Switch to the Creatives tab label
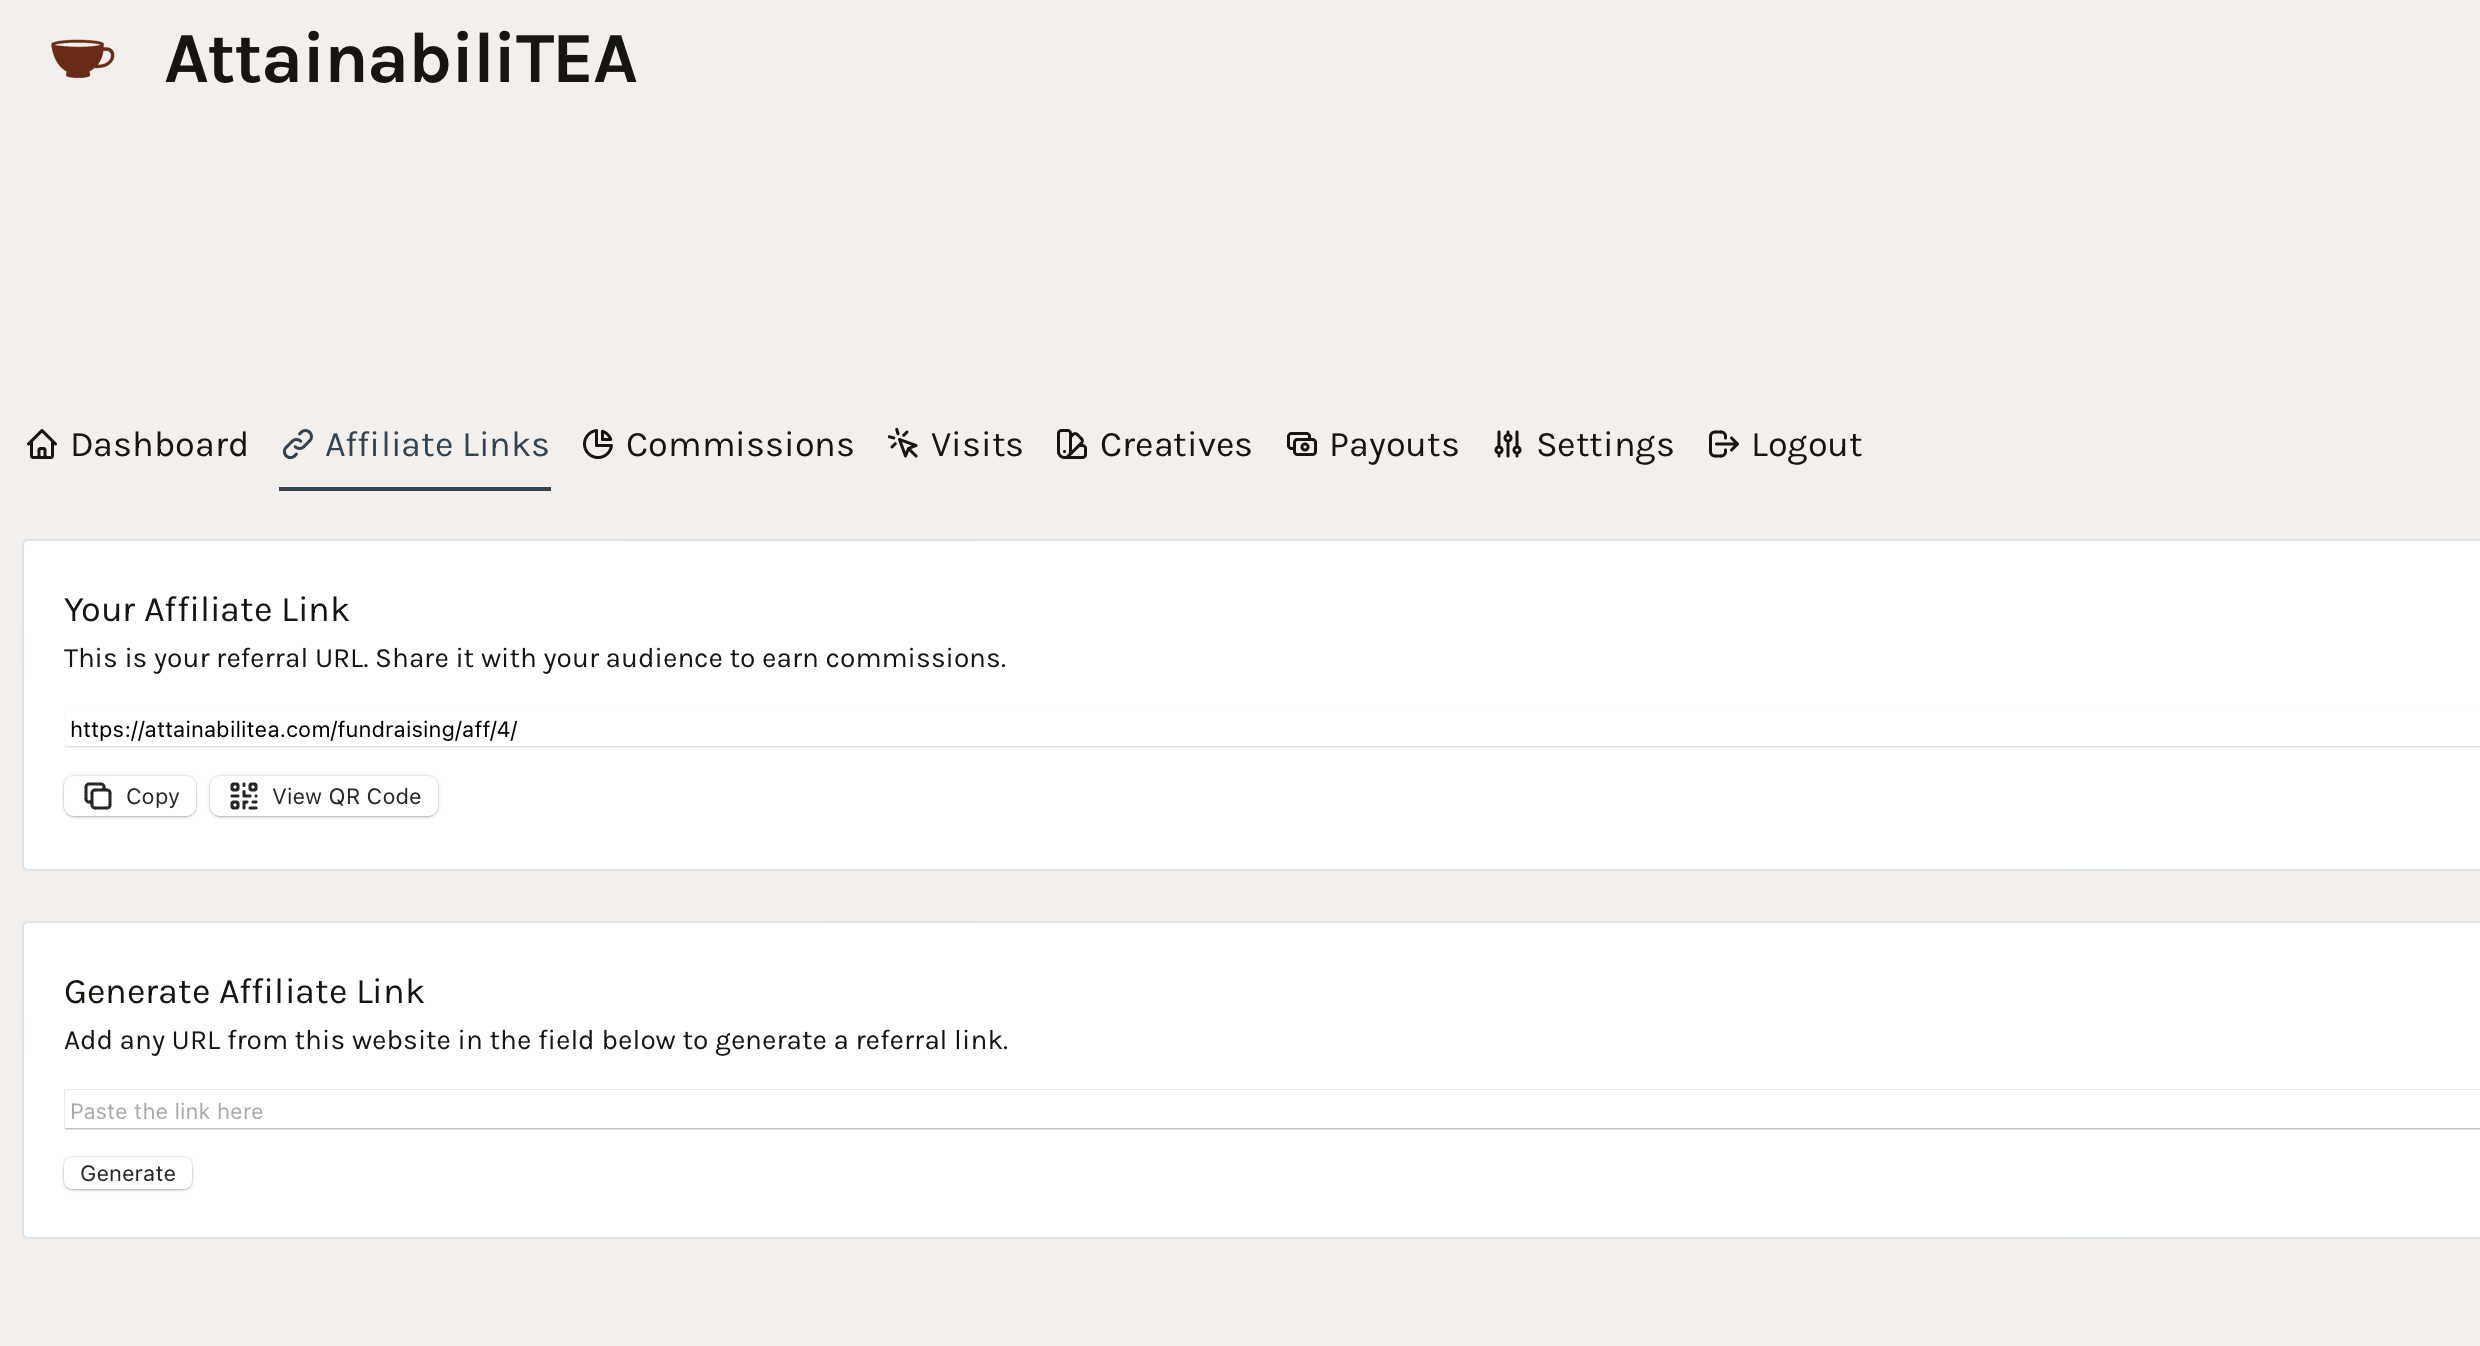 click(1176, 444)
